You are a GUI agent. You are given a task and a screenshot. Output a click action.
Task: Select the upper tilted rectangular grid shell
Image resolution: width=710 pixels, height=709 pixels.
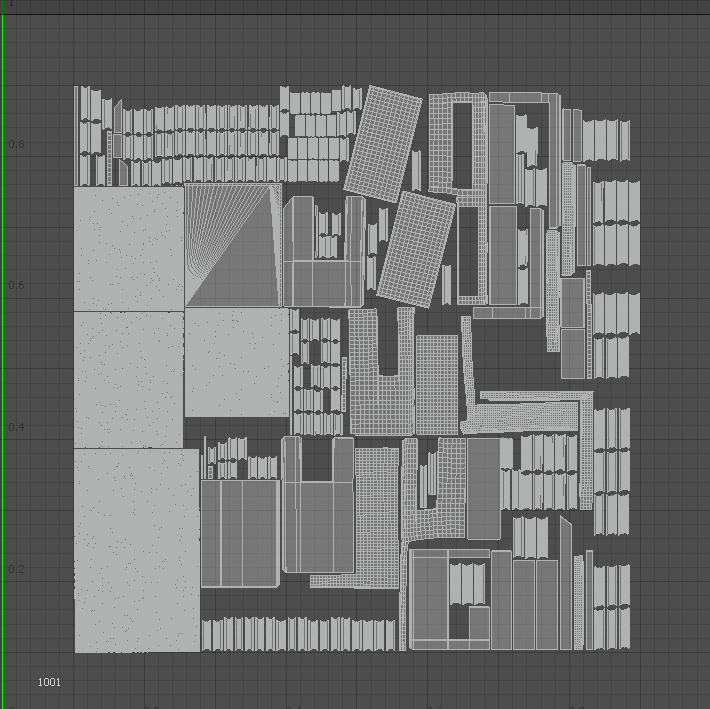point(382,140)
